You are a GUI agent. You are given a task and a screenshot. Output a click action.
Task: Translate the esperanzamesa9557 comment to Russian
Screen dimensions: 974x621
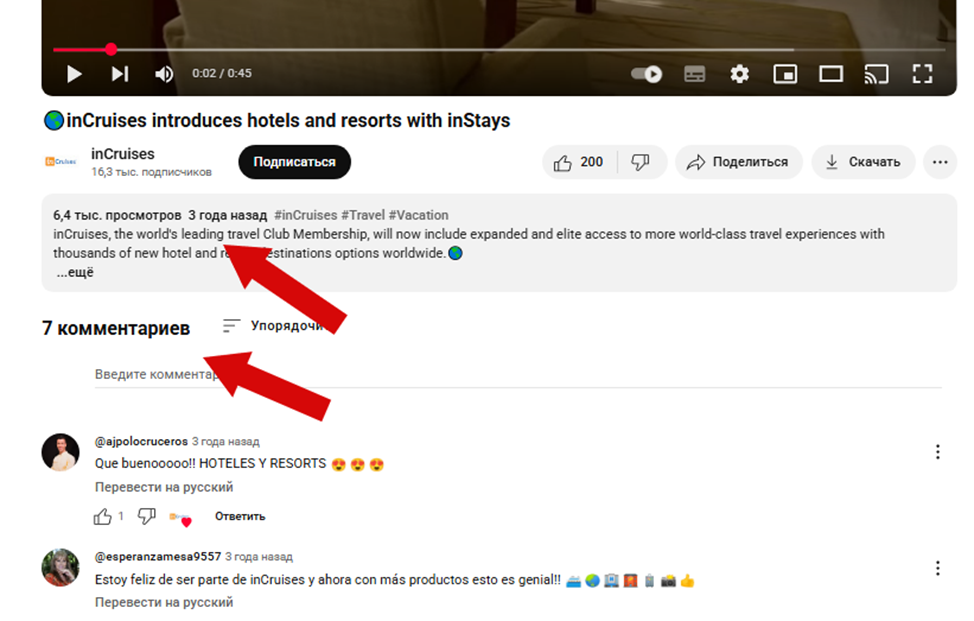(164, 602)
